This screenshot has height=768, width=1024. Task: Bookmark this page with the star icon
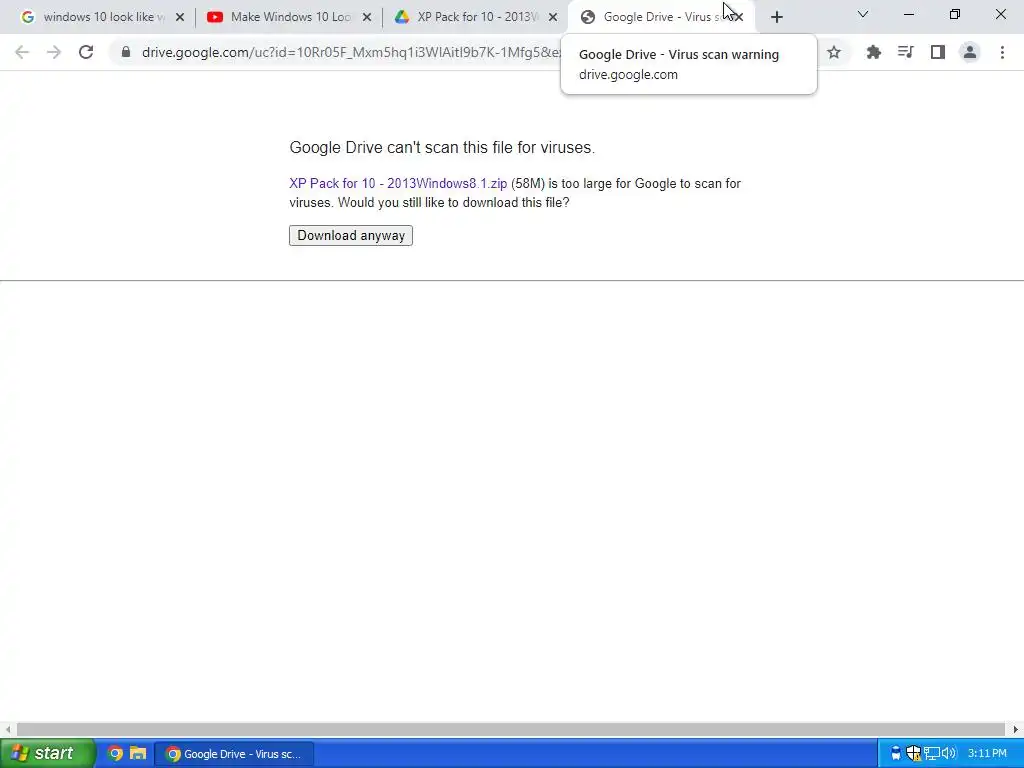pyautogui.click(x=834, y=52)
